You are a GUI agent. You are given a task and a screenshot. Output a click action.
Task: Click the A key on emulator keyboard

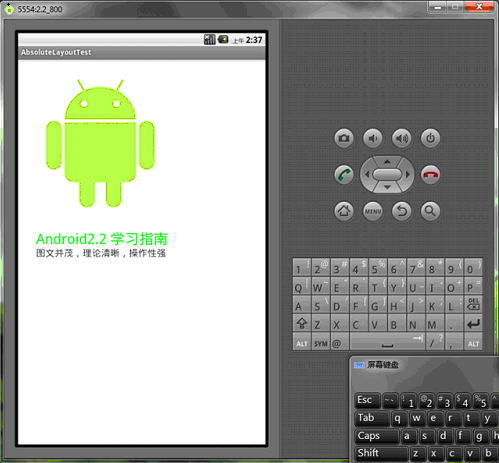click(x=302, y=304)
